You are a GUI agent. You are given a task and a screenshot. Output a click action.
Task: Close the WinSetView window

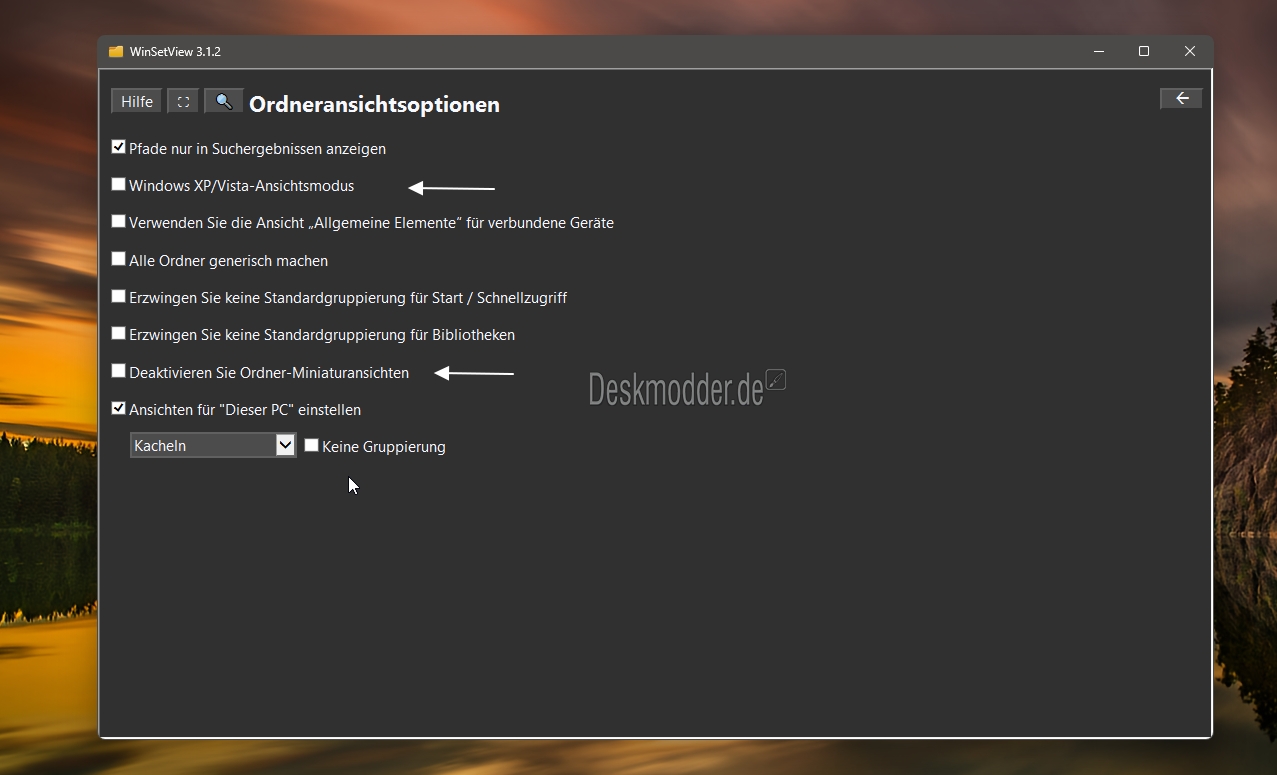click(1190, 52)
